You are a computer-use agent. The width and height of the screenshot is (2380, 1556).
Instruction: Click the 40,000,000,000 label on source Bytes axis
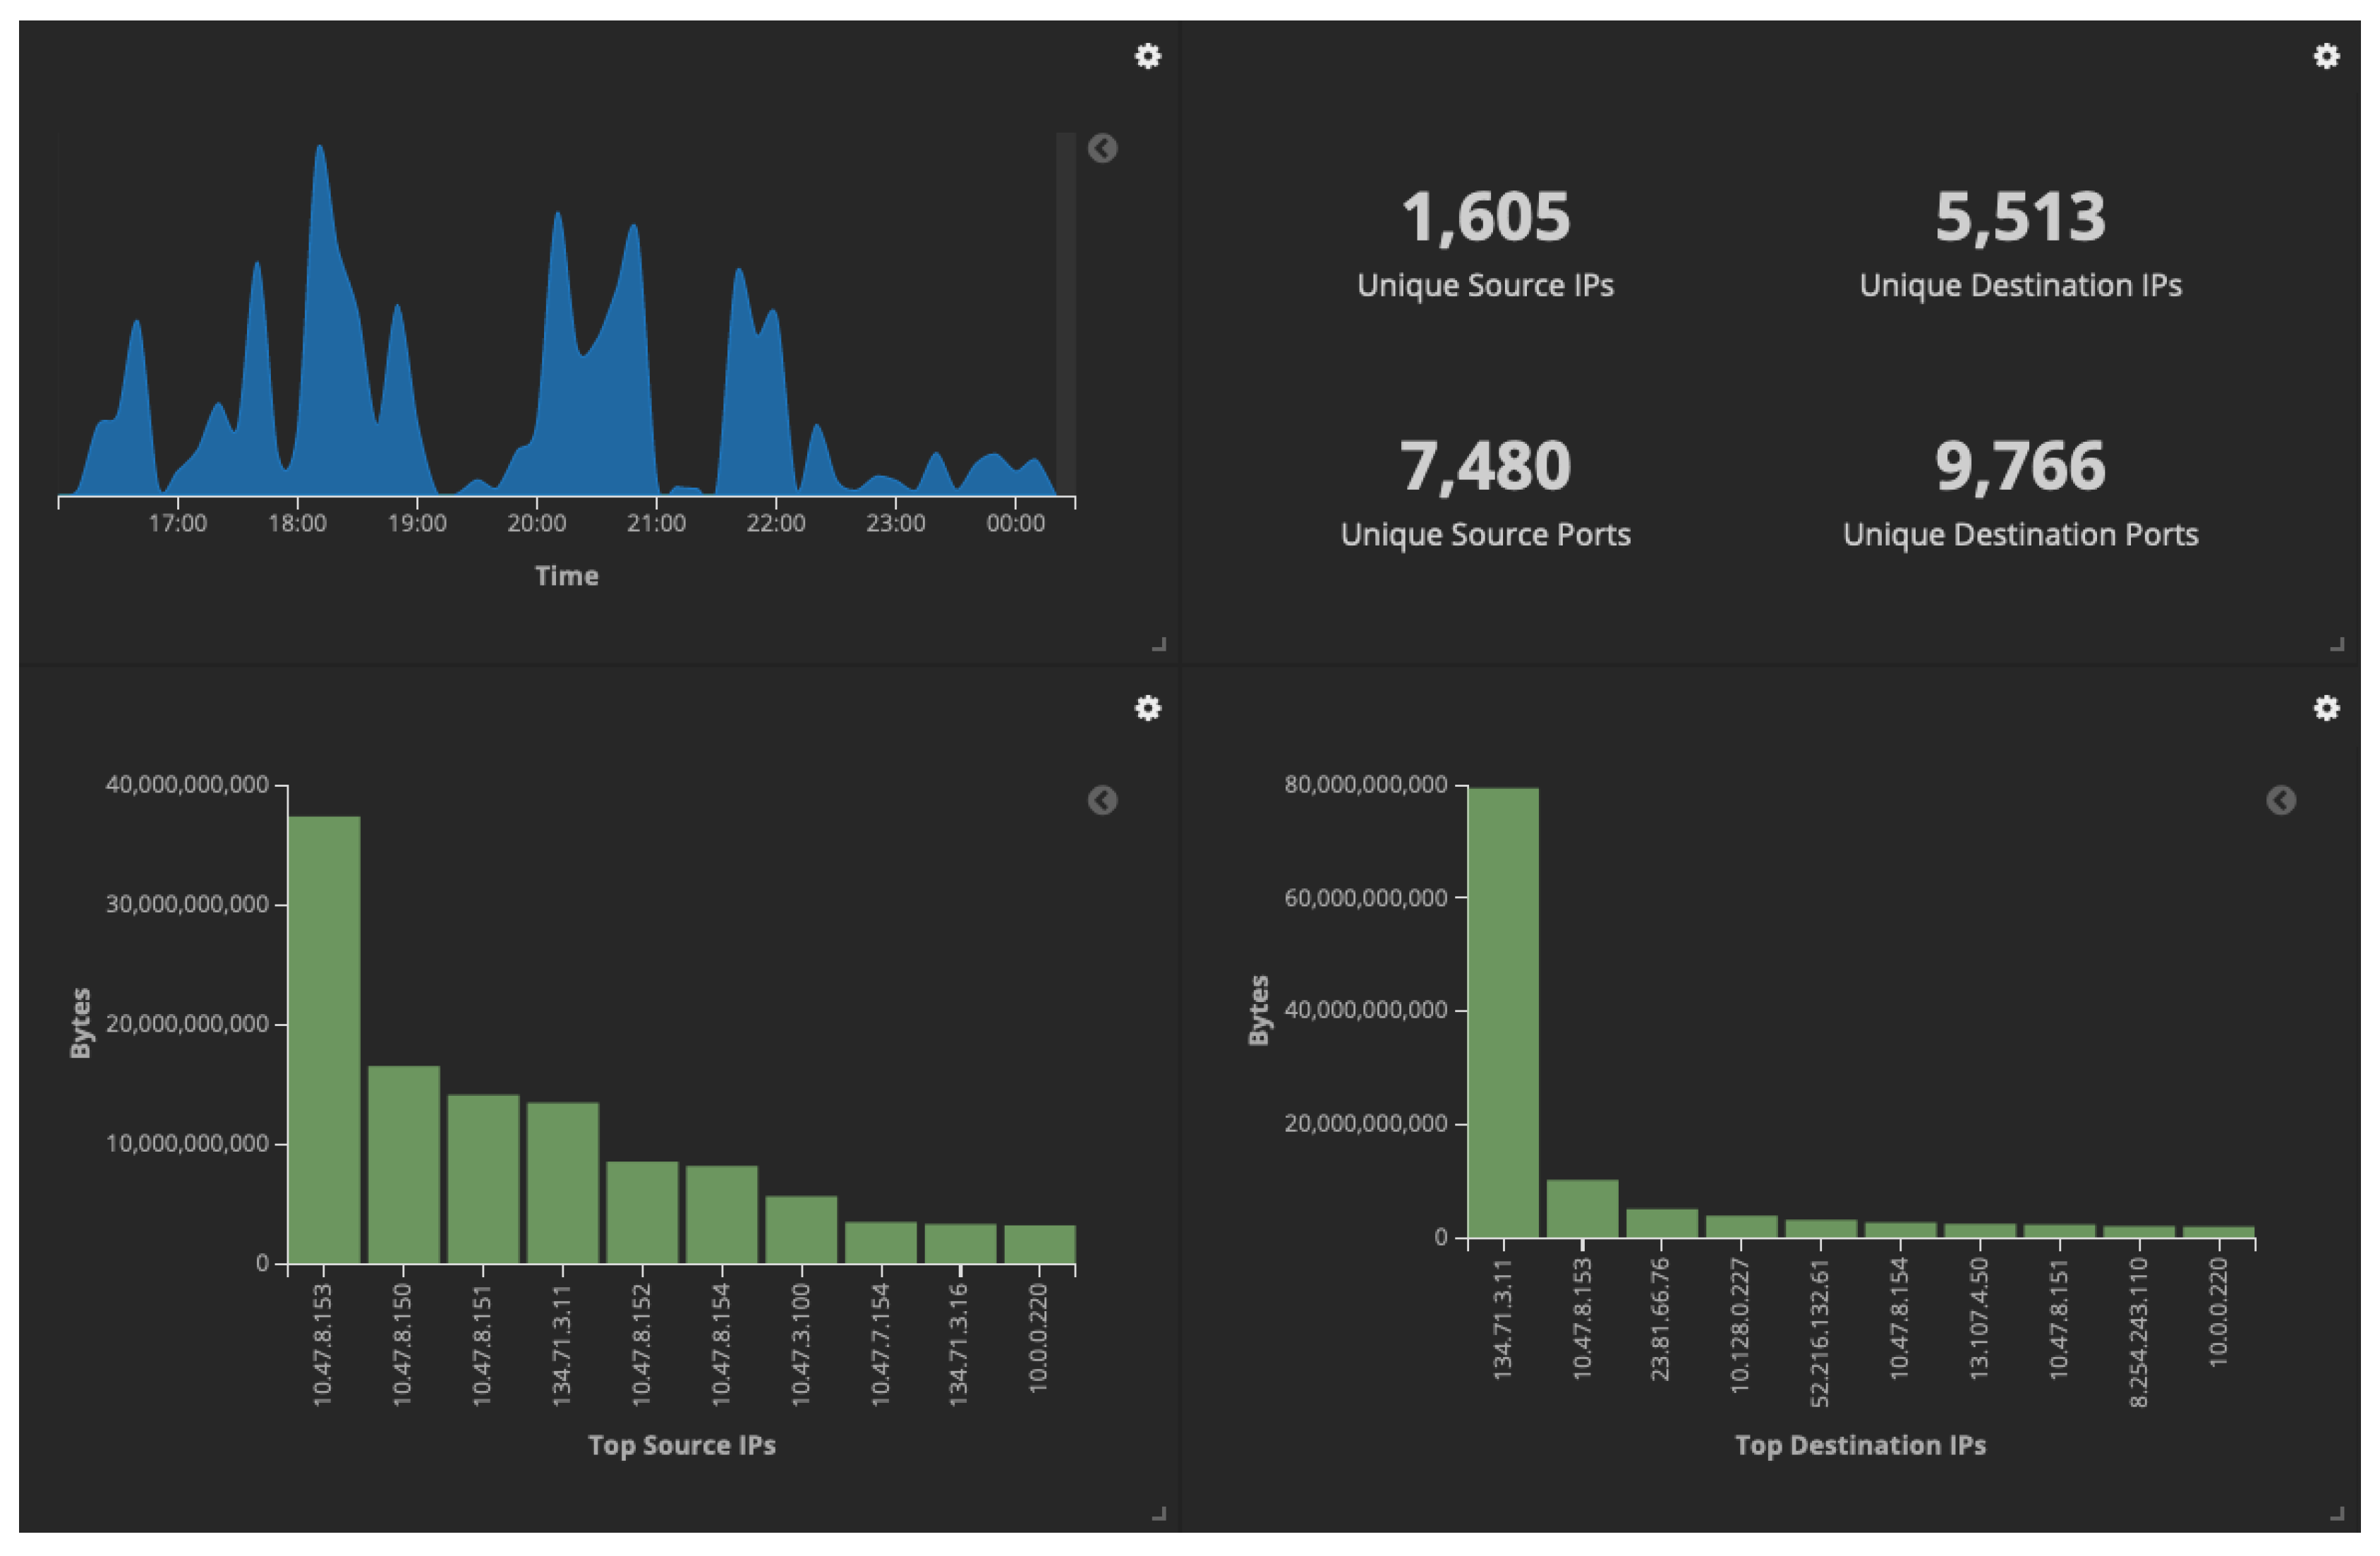187,785
